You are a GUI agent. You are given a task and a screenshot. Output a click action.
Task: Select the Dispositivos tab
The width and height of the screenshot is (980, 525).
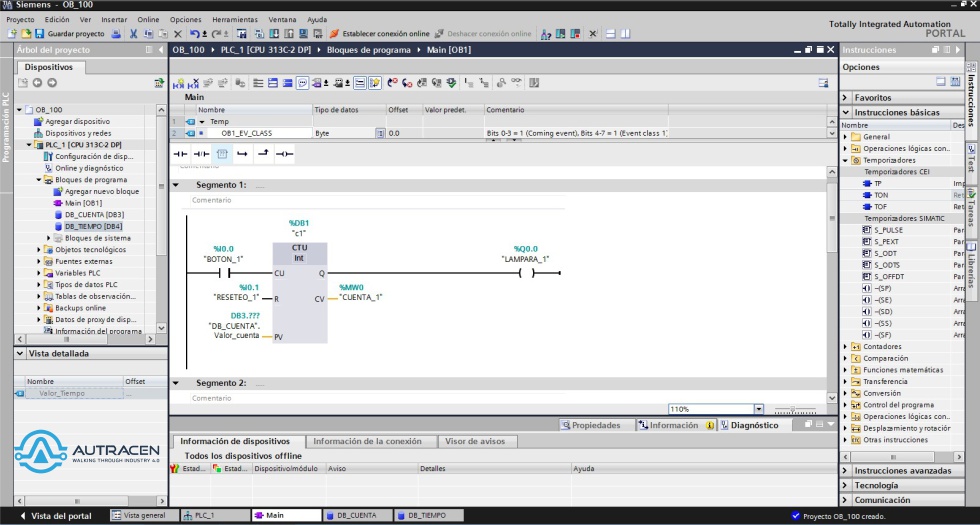pyautogui.click(x=49, y=67)
